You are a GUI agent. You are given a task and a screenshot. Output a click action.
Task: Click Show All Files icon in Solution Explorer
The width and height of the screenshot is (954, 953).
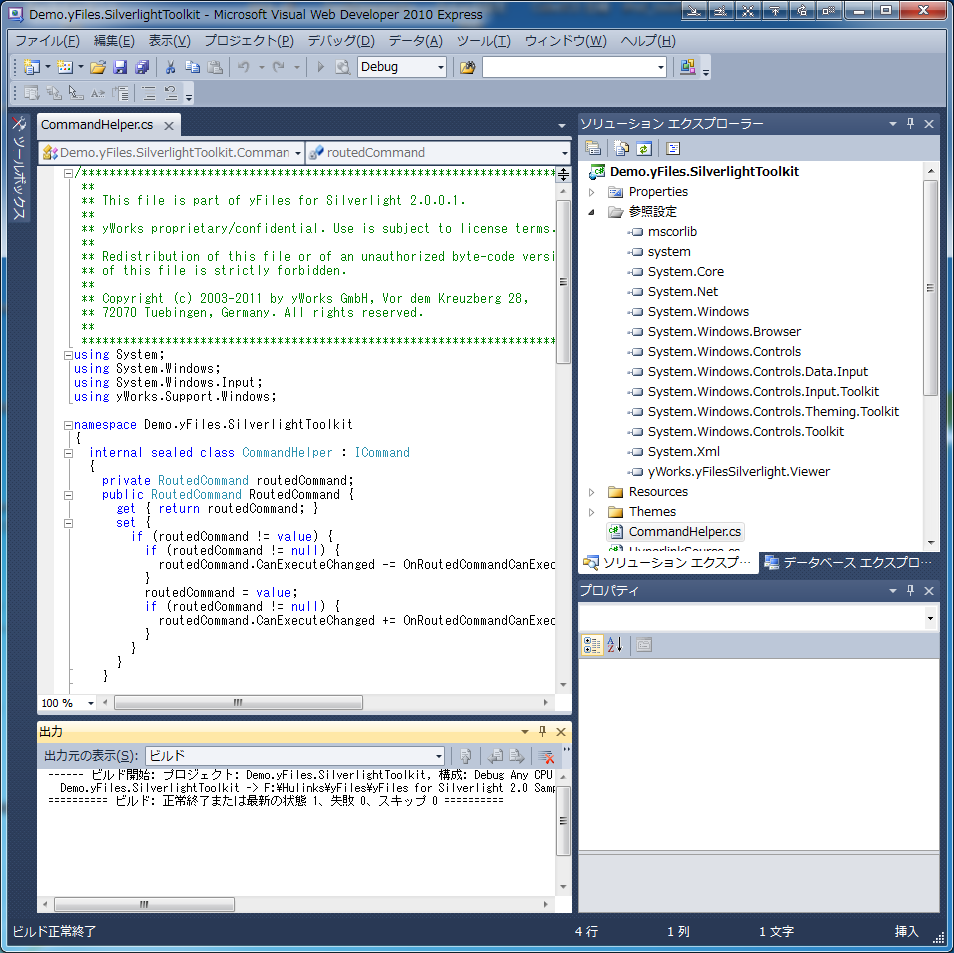click(x=621, y=148)
